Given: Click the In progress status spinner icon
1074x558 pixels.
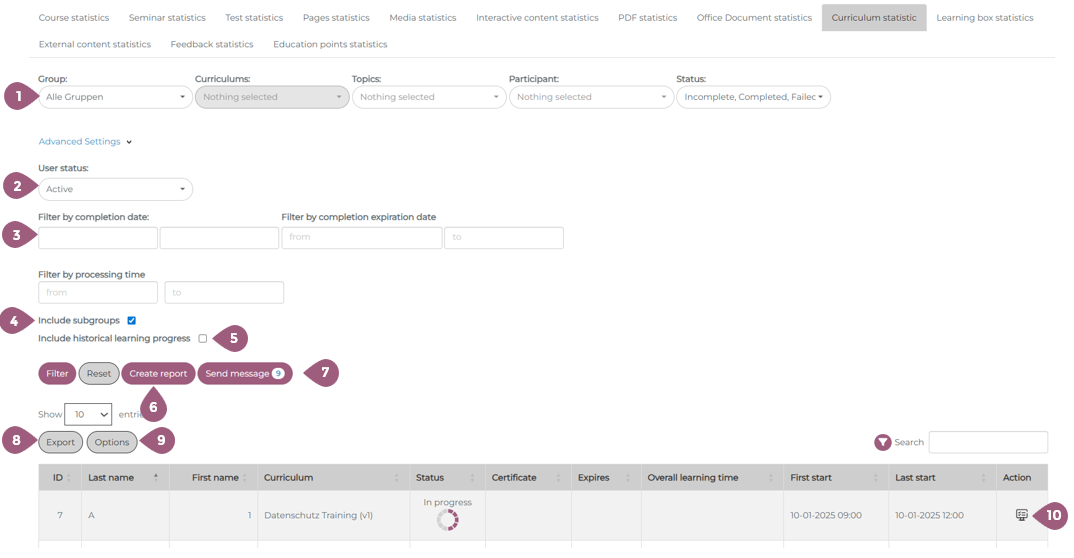Looking at the screenshot, I should coord(447,520).
